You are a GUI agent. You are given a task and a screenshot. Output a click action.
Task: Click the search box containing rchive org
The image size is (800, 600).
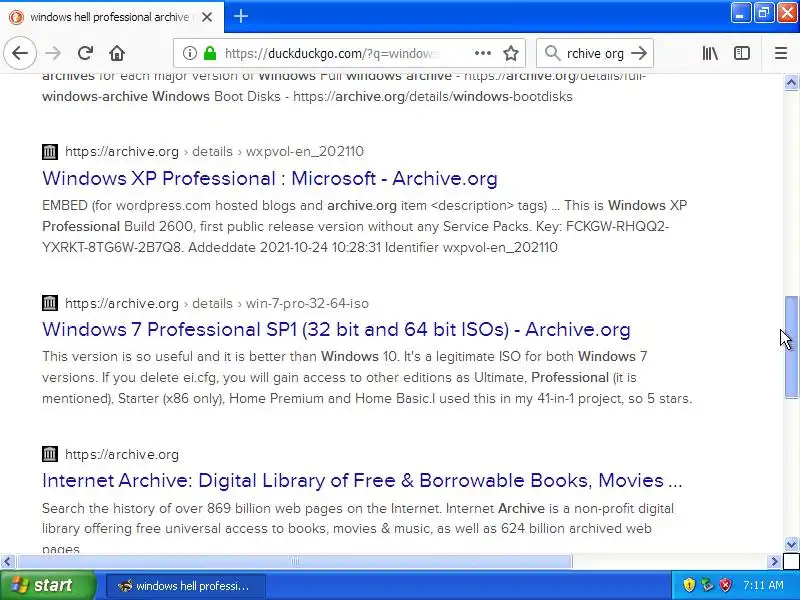pos(595,54)
